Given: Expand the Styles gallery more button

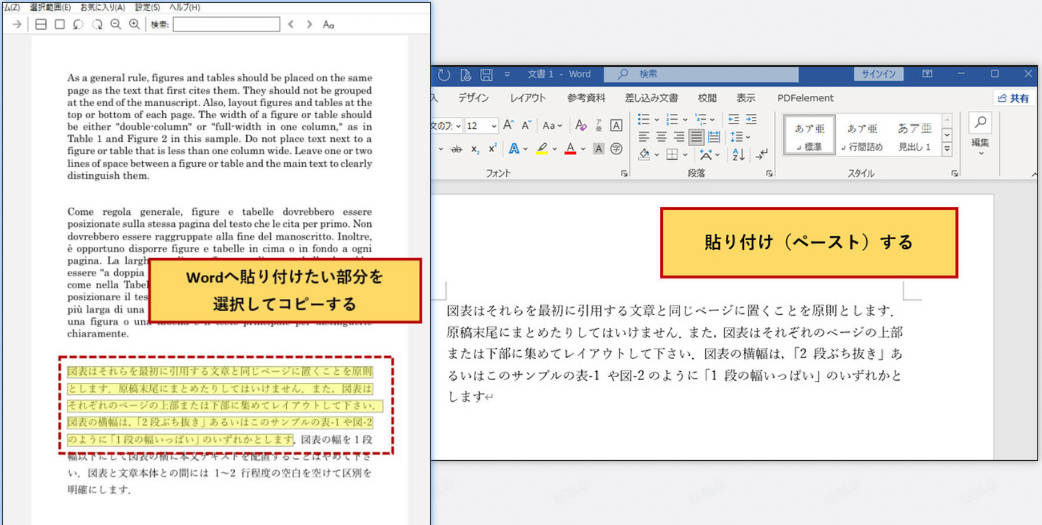Looking at the screenshot, I should coord(947,148).
